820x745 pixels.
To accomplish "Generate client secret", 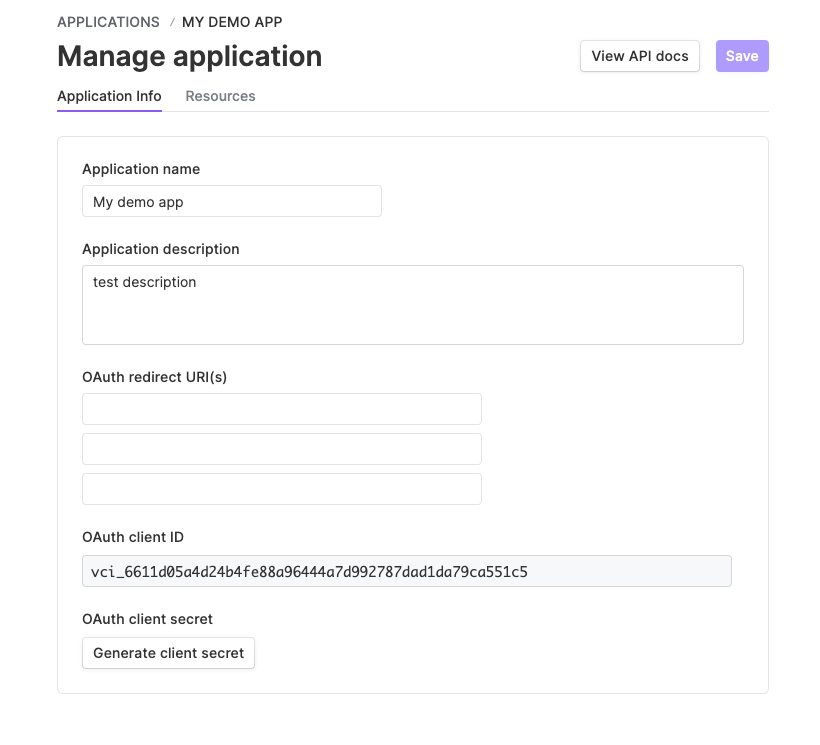I will pos(168,653).
